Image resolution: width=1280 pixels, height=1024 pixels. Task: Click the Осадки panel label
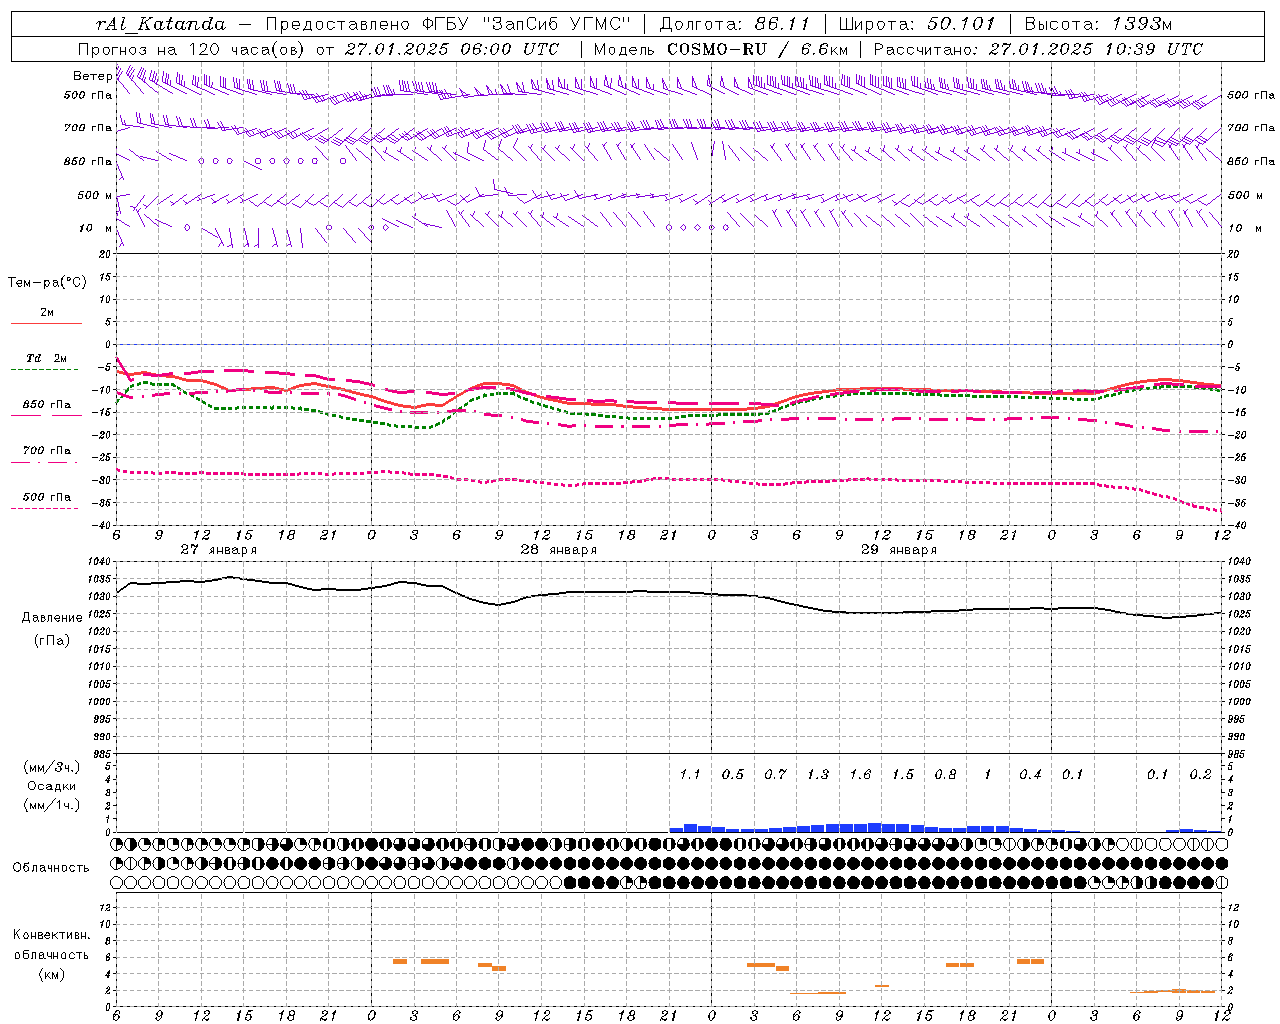coord(52,786)
